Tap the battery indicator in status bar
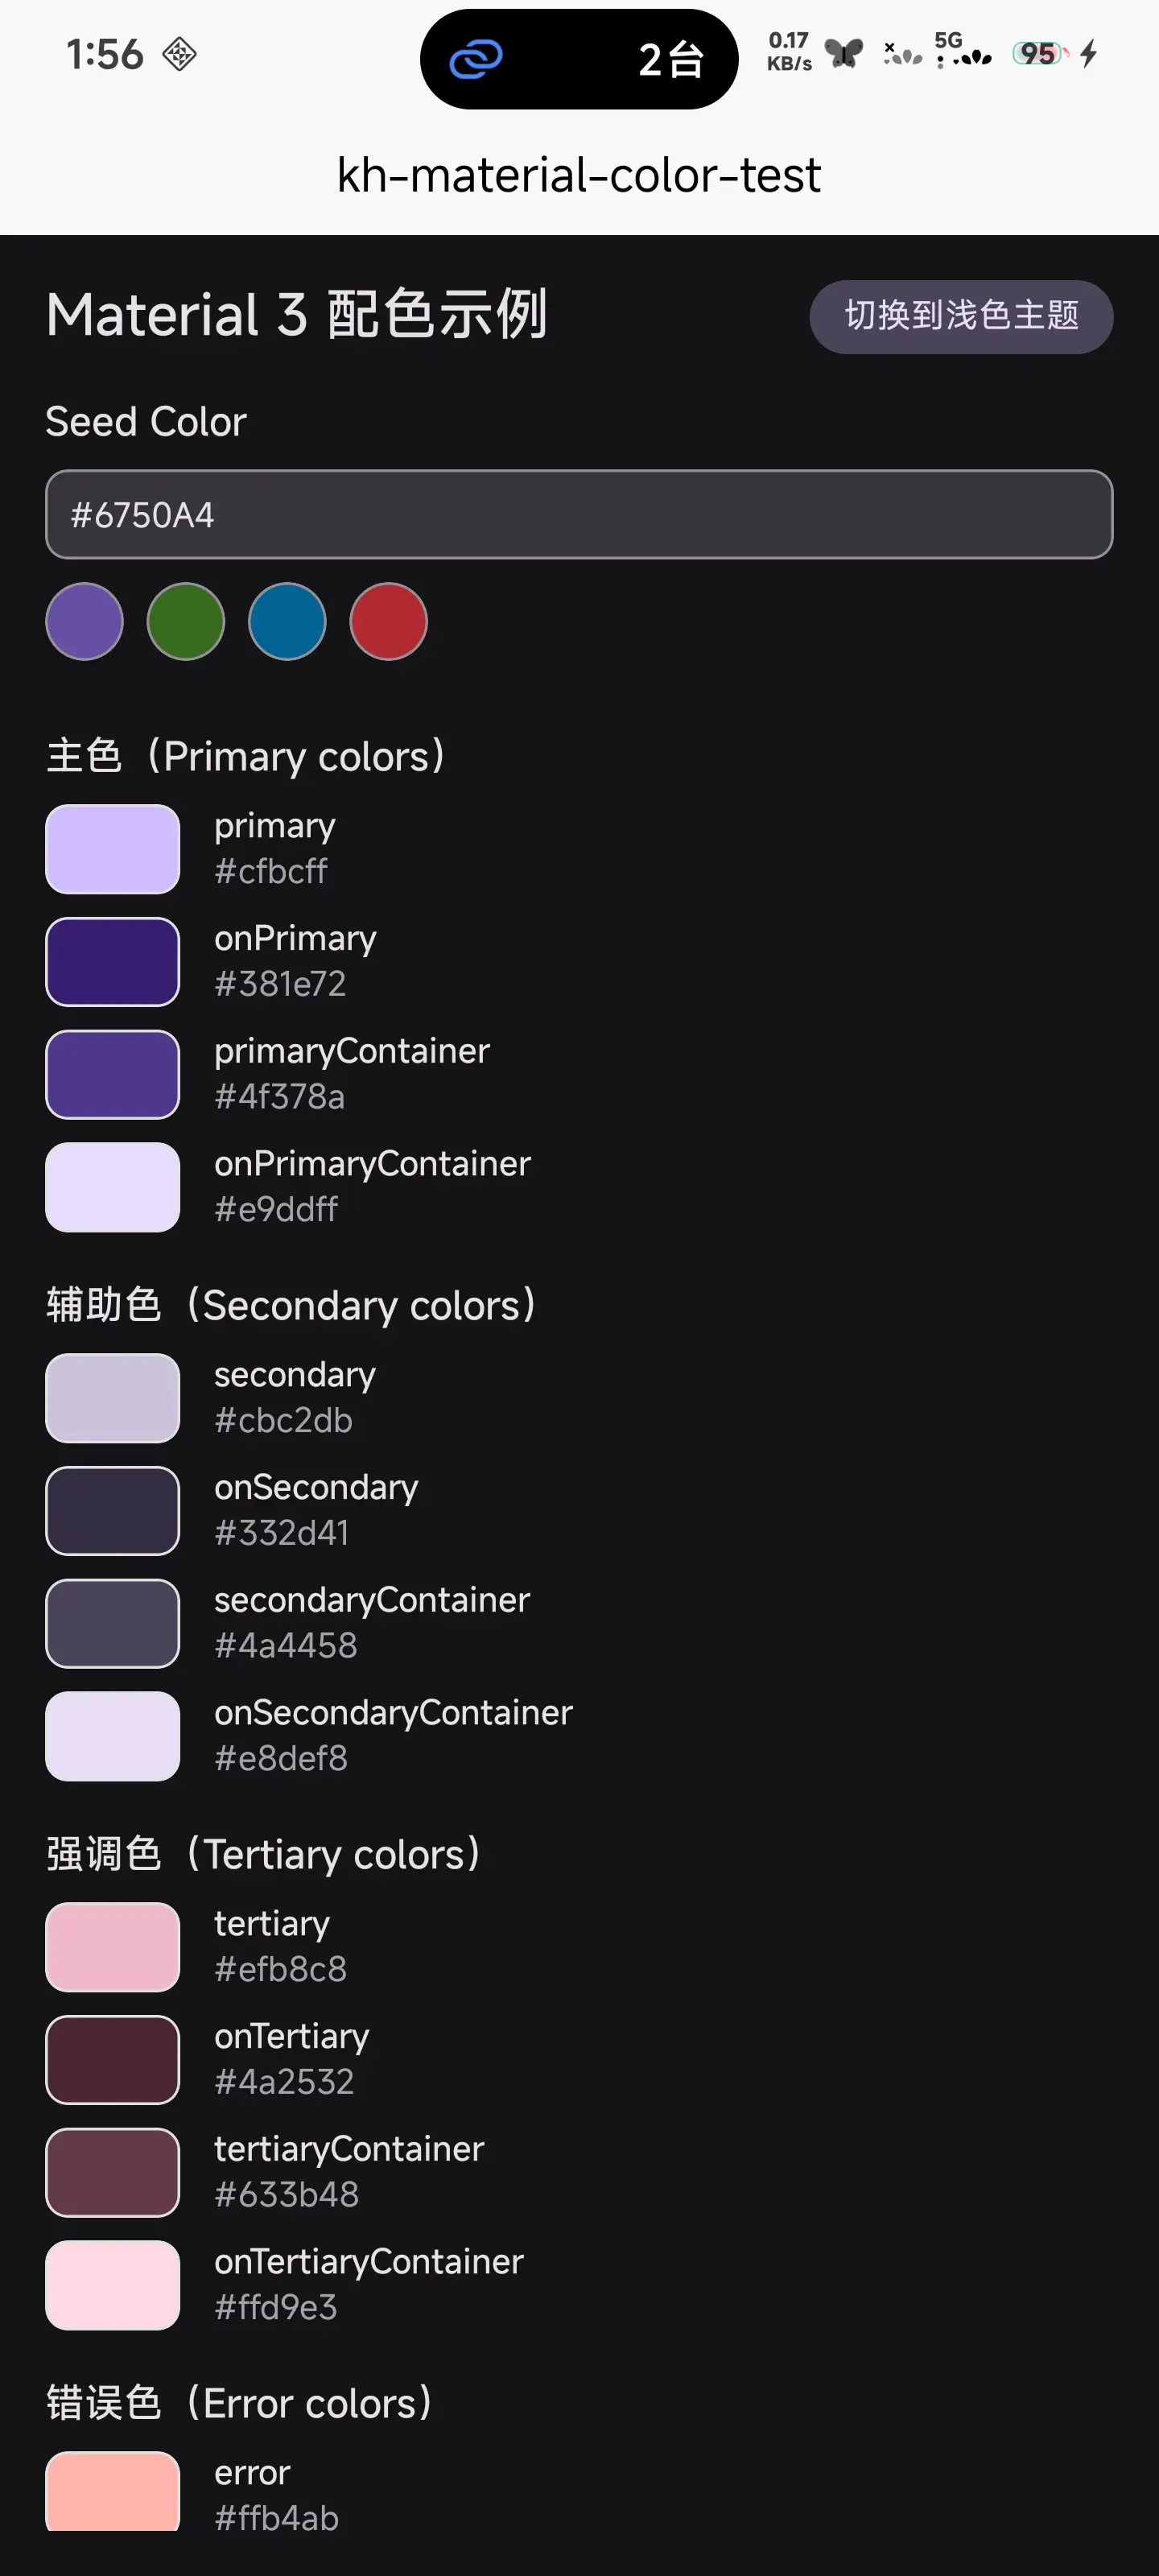 point(1040,54)
